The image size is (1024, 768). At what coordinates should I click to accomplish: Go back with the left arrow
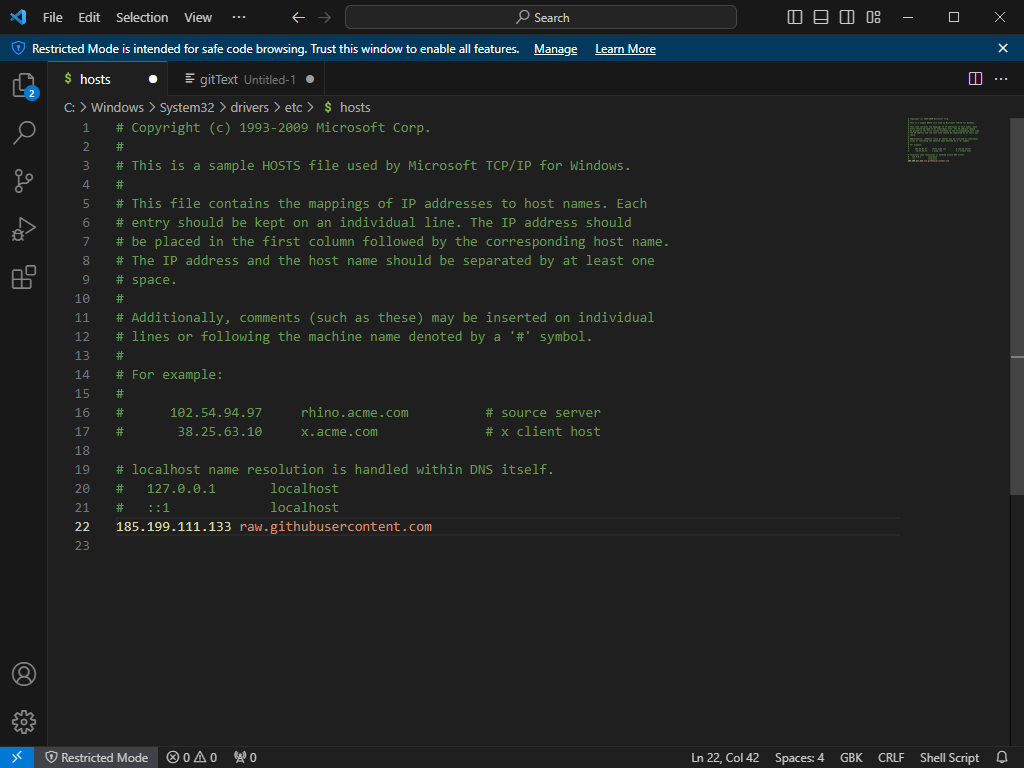point(298,18)
